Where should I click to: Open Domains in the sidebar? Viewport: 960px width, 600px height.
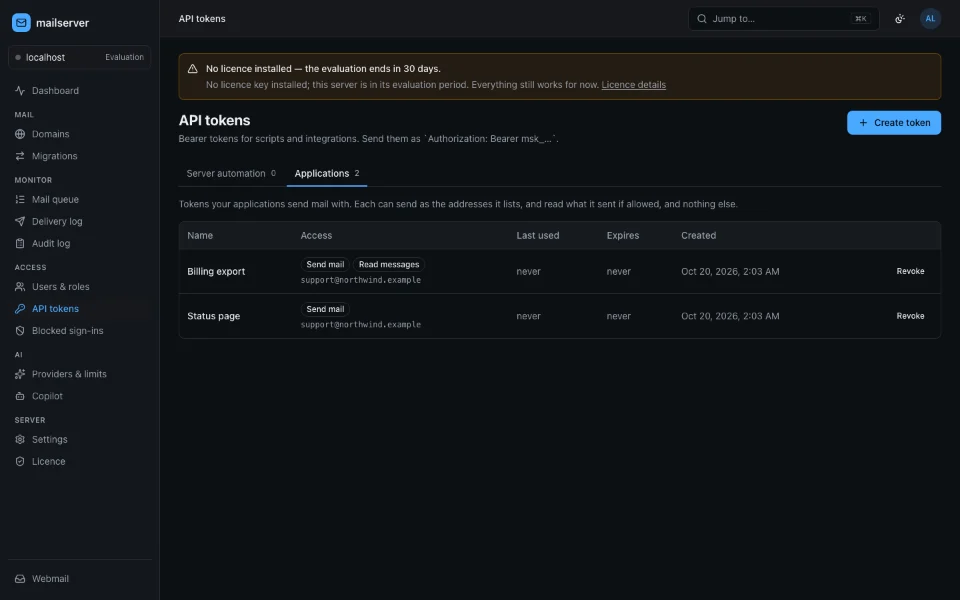coord(80,134)
